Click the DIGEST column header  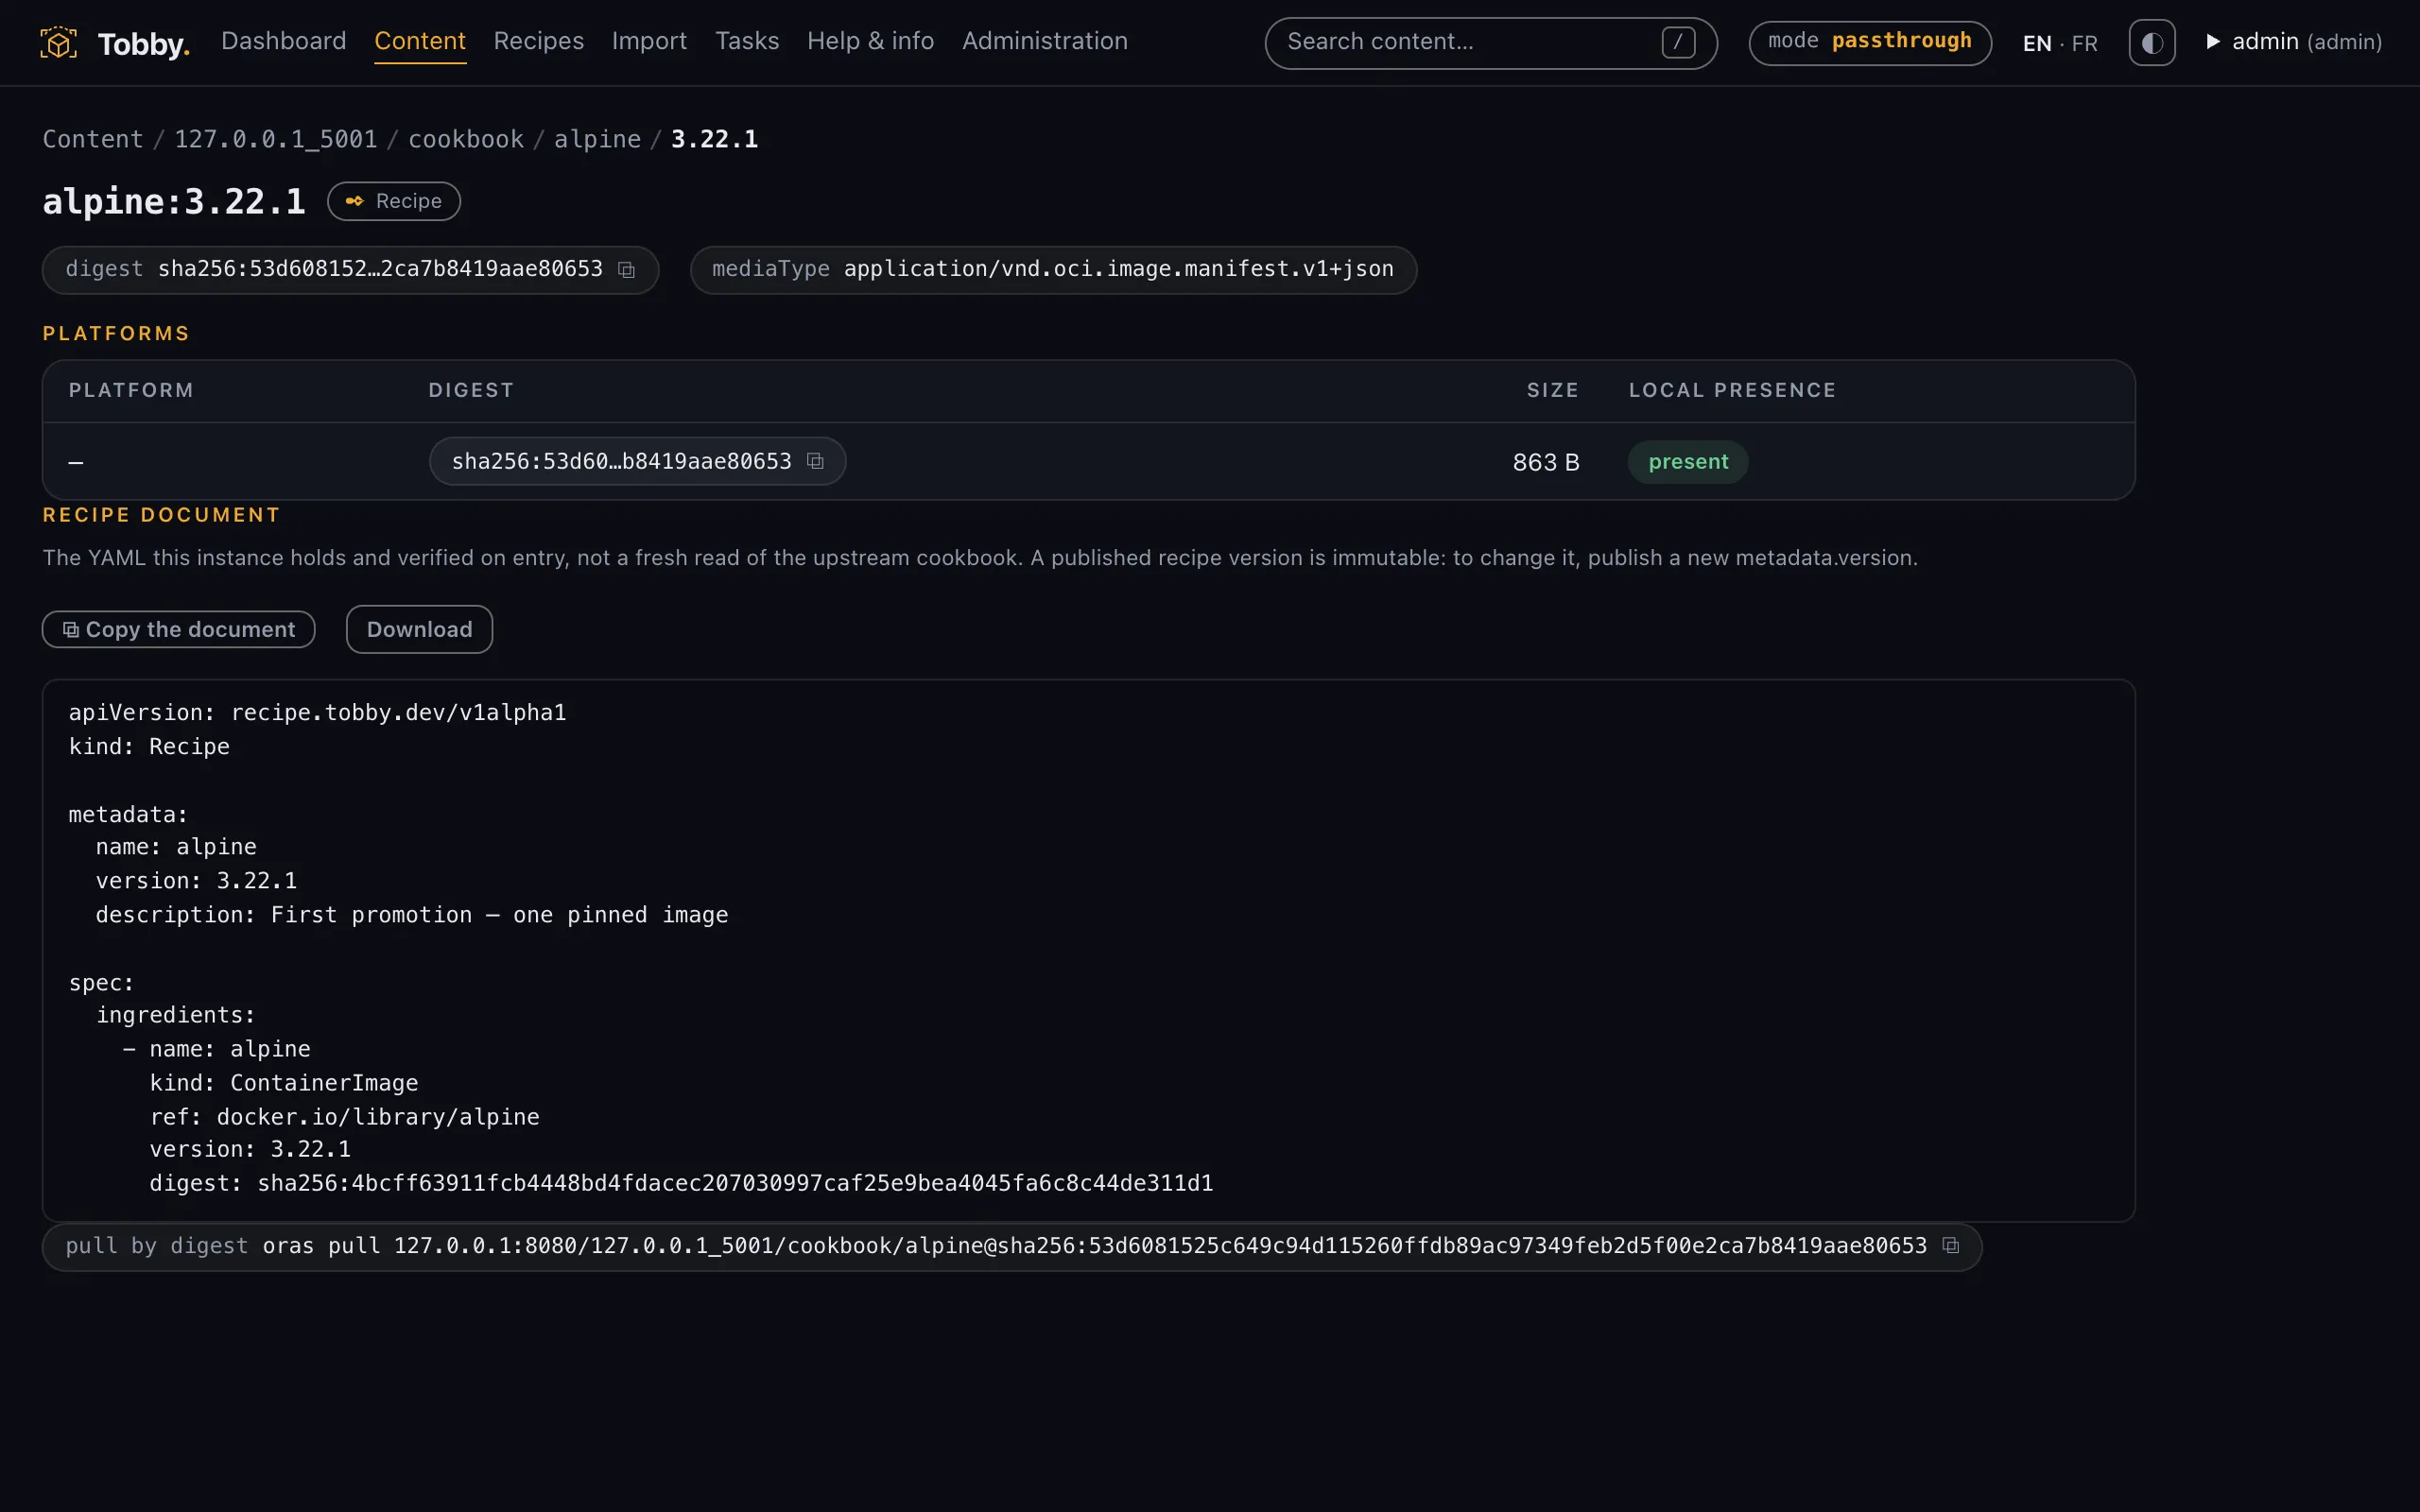(x=471, y=390)
